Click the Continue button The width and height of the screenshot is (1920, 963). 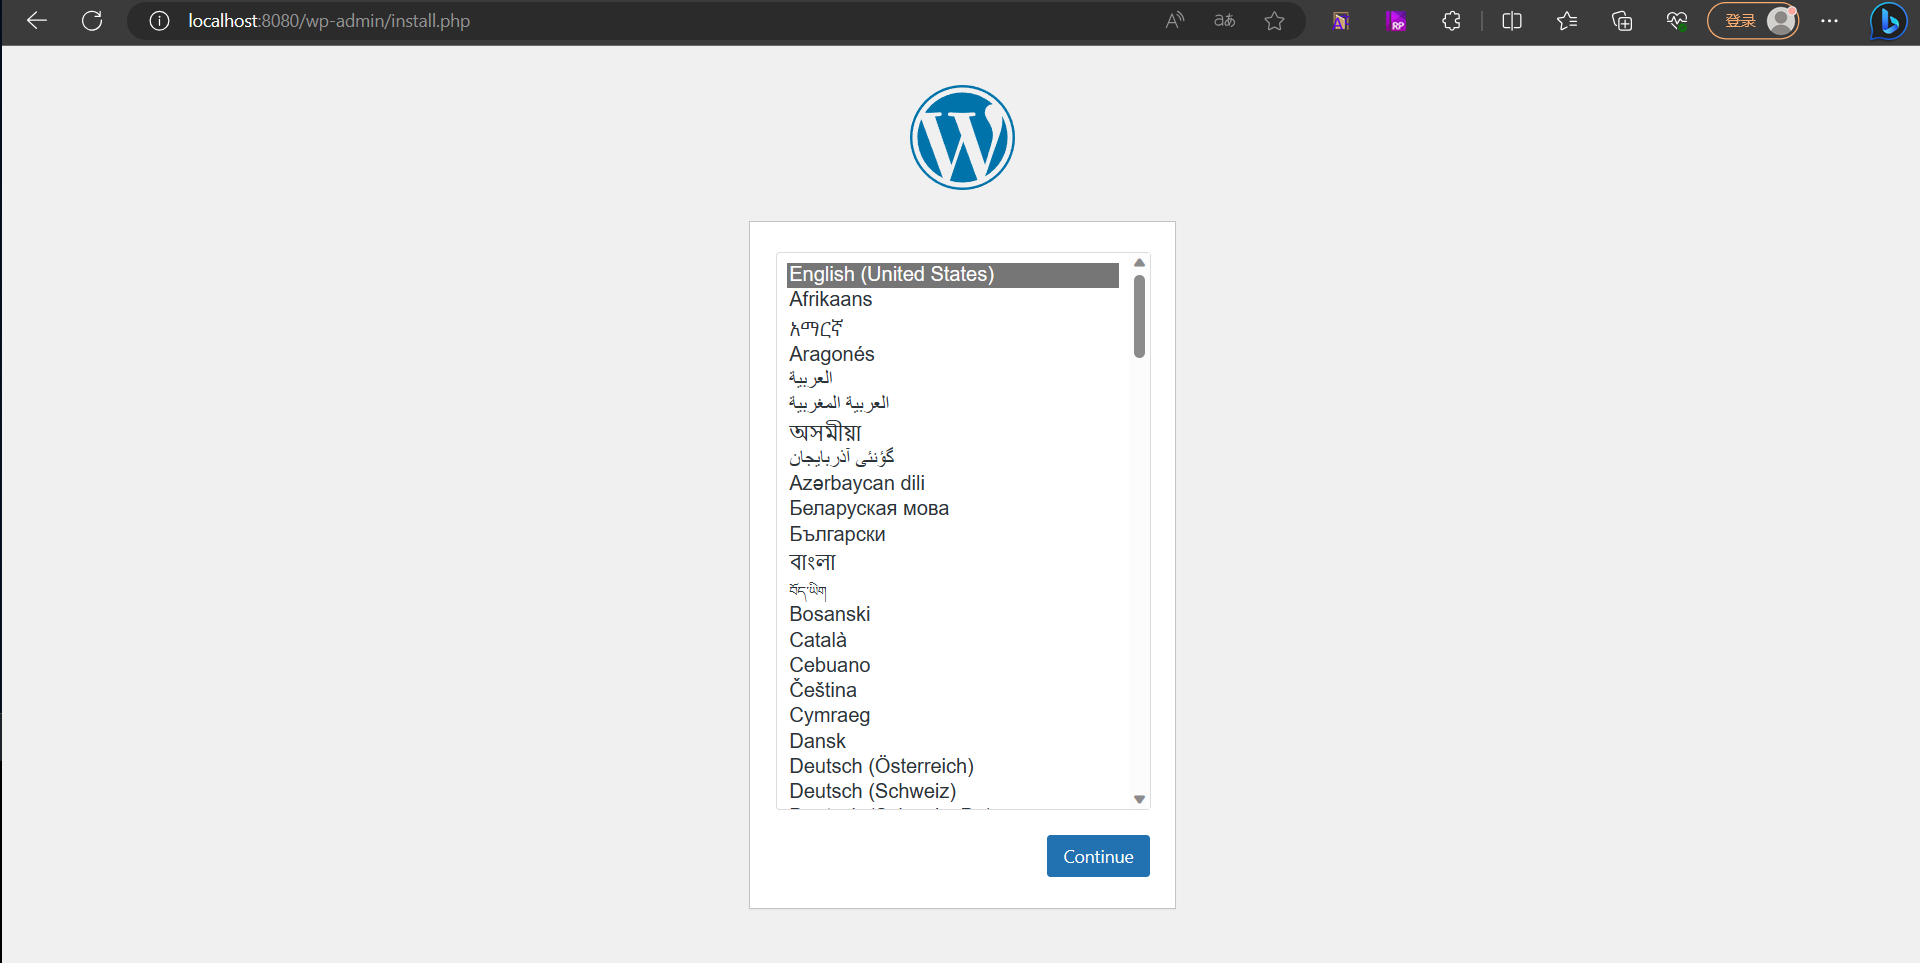pyautogui.click(x=1098, y=856)
